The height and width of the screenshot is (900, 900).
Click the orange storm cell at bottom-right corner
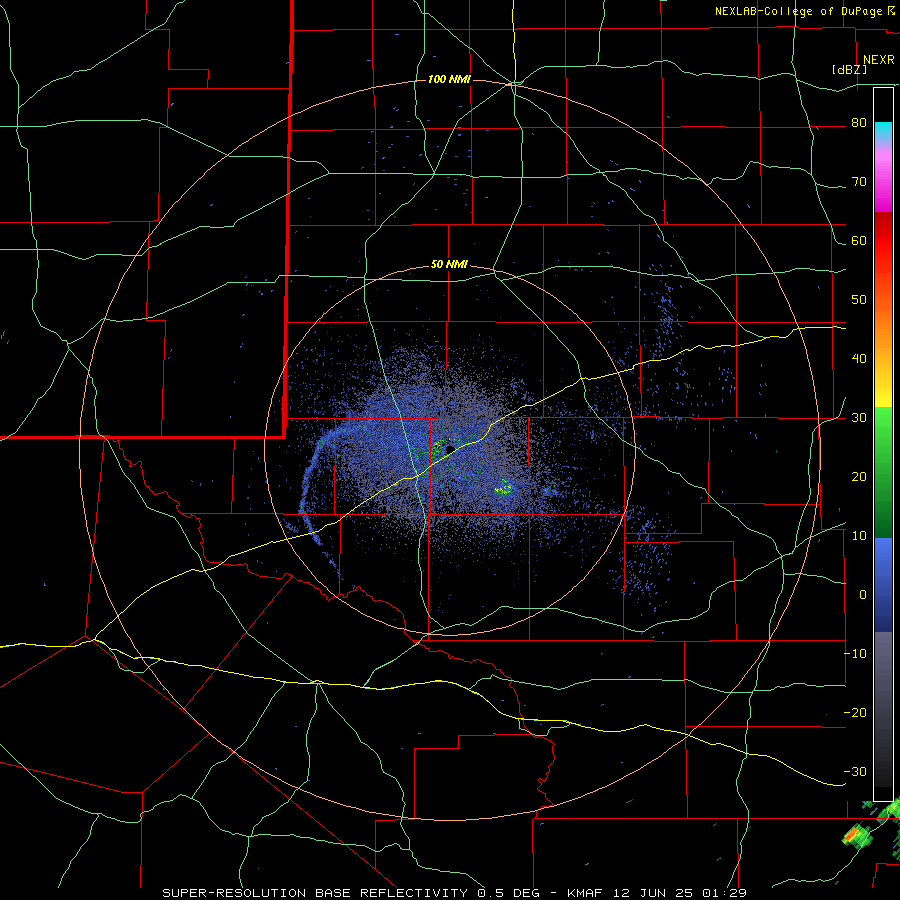(x=854, y=834)
